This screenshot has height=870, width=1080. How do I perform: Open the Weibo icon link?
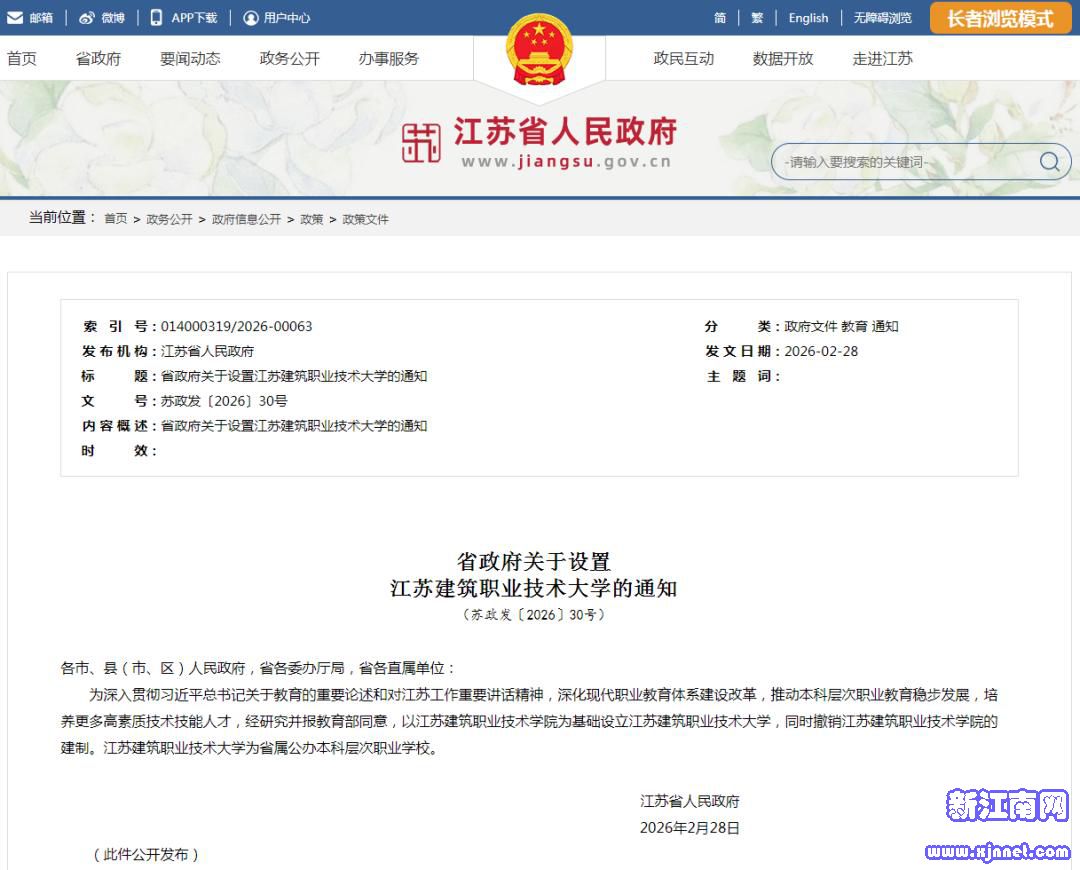(86, 17)
